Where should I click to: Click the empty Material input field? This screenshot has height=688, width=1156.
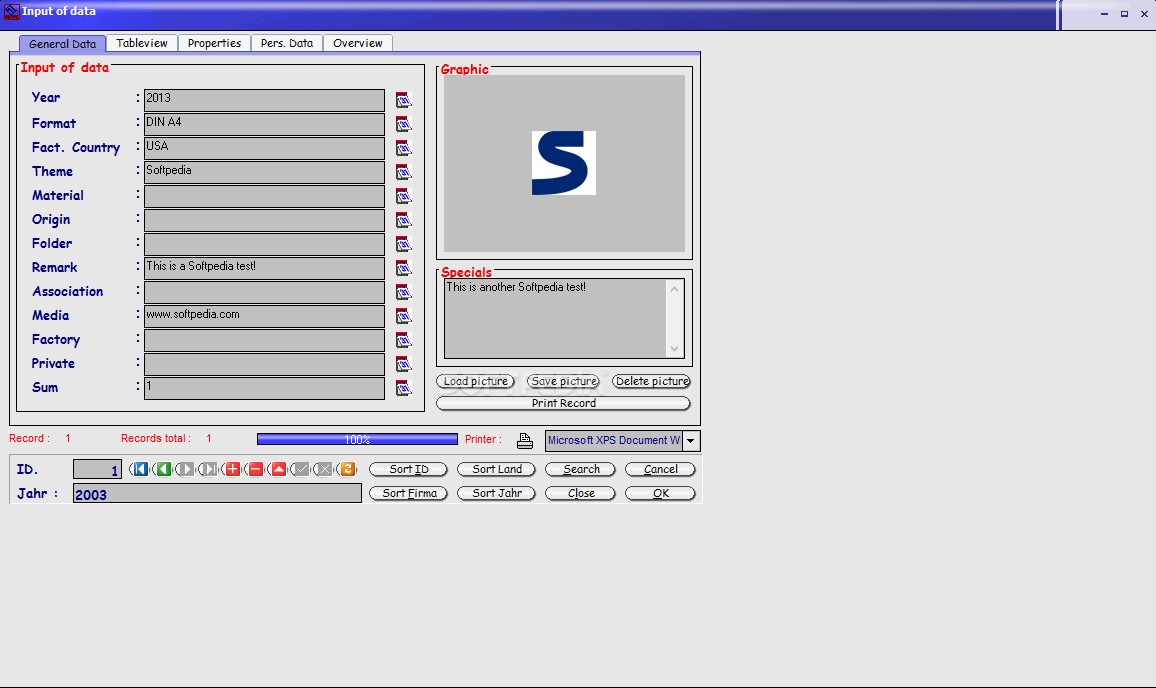click(x=264, y=196)
